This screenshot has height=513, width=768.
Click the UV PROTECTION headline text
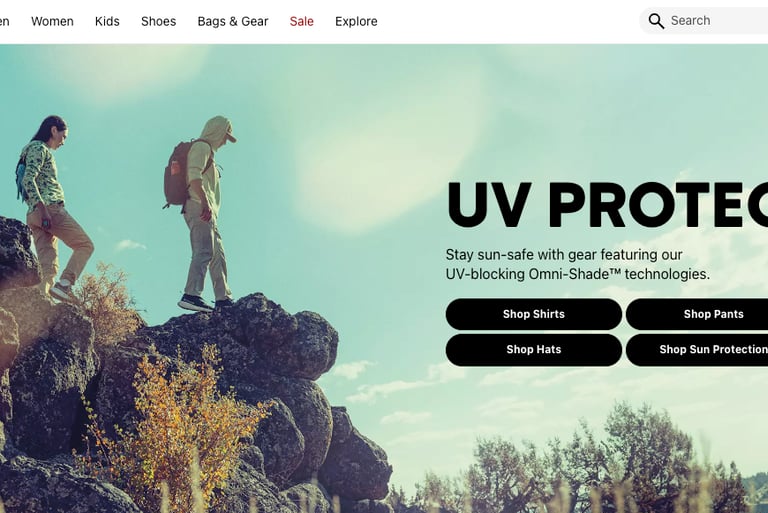tap(607, 205)
